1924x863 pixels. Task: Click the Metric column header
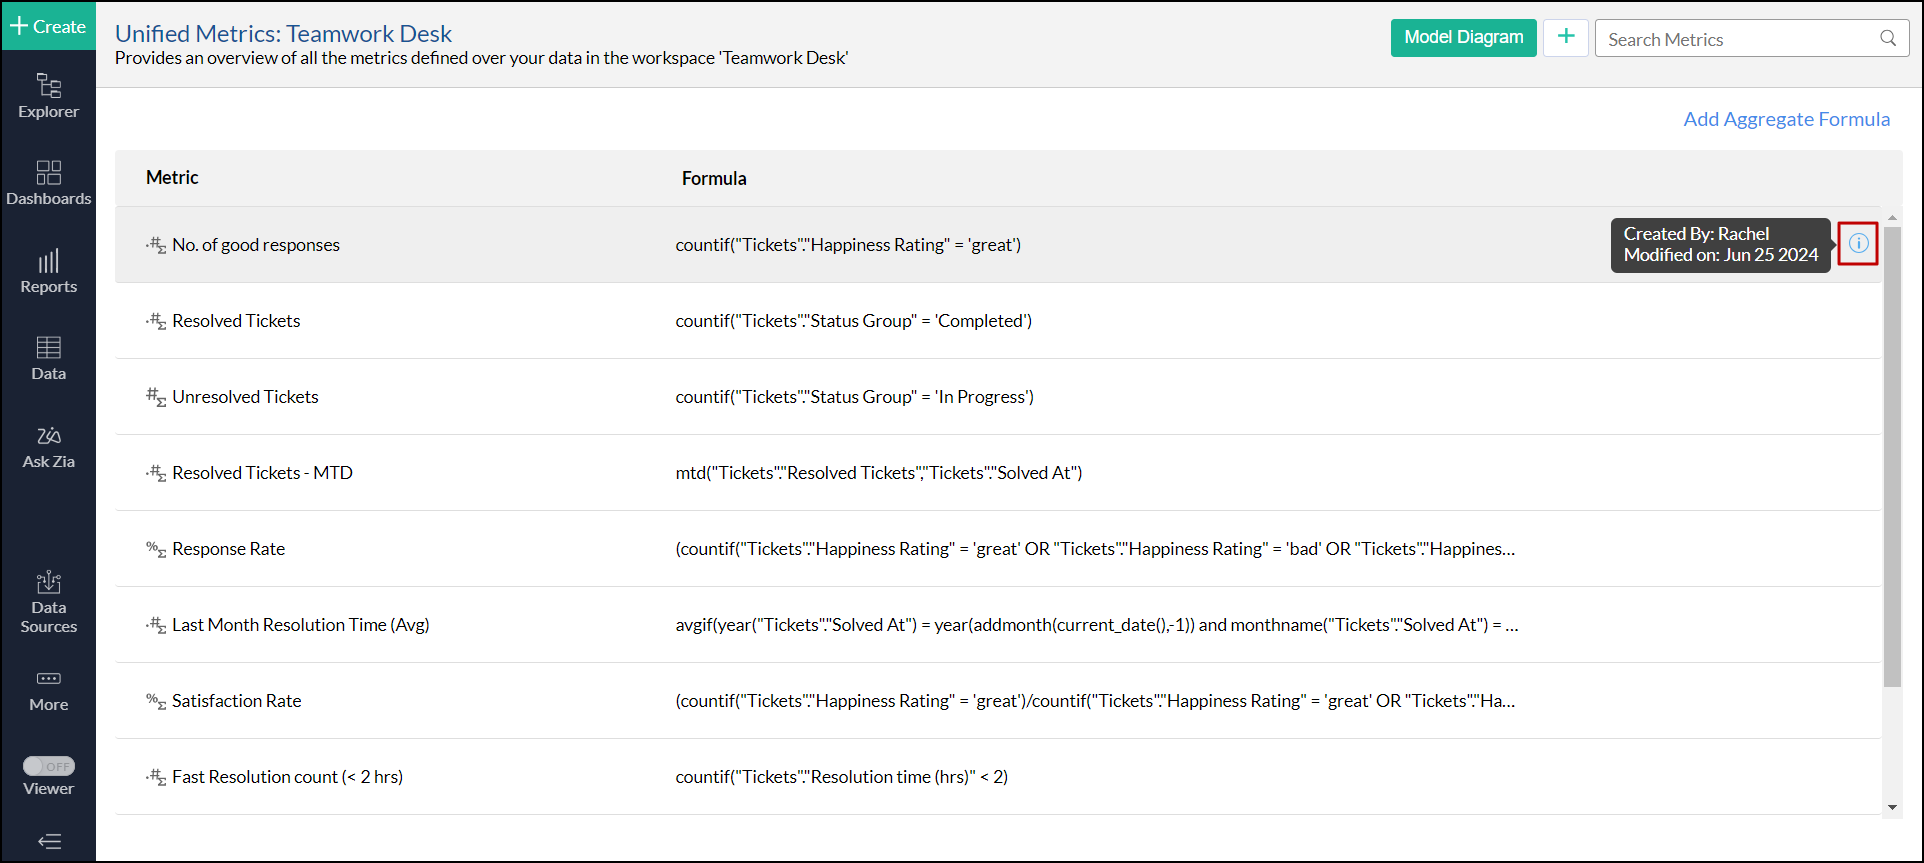tap(172, 177)
